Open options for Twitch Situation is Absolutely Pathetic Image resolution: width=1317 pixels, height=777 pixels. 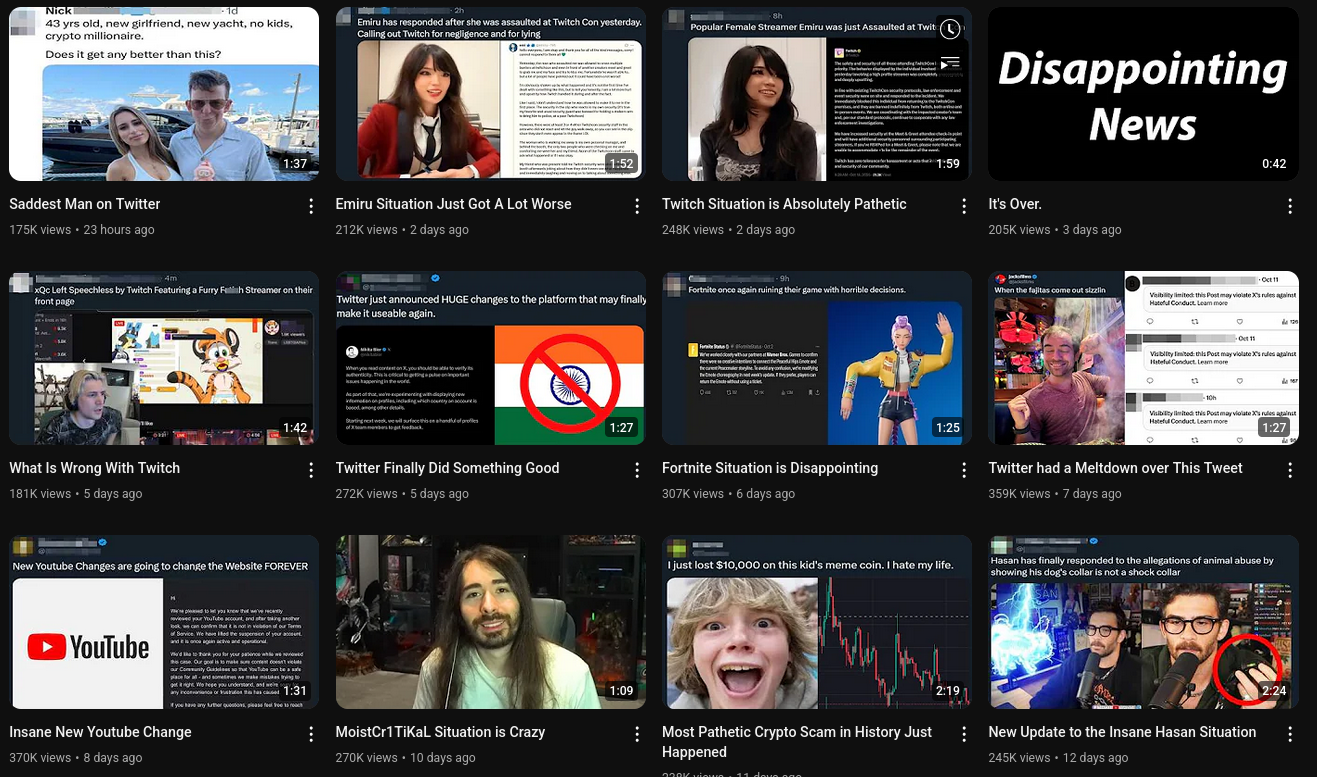tap(964, 206)
